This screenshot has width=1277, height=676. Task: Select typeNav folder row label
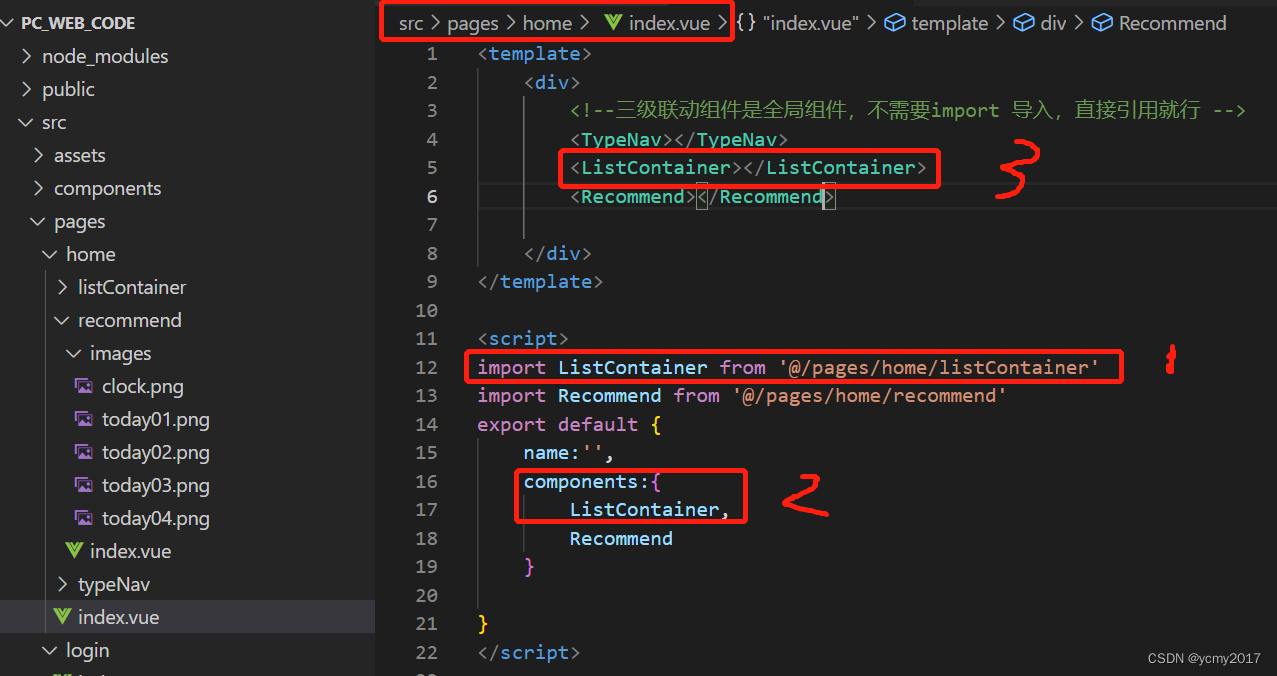click(x=114, y=584)
